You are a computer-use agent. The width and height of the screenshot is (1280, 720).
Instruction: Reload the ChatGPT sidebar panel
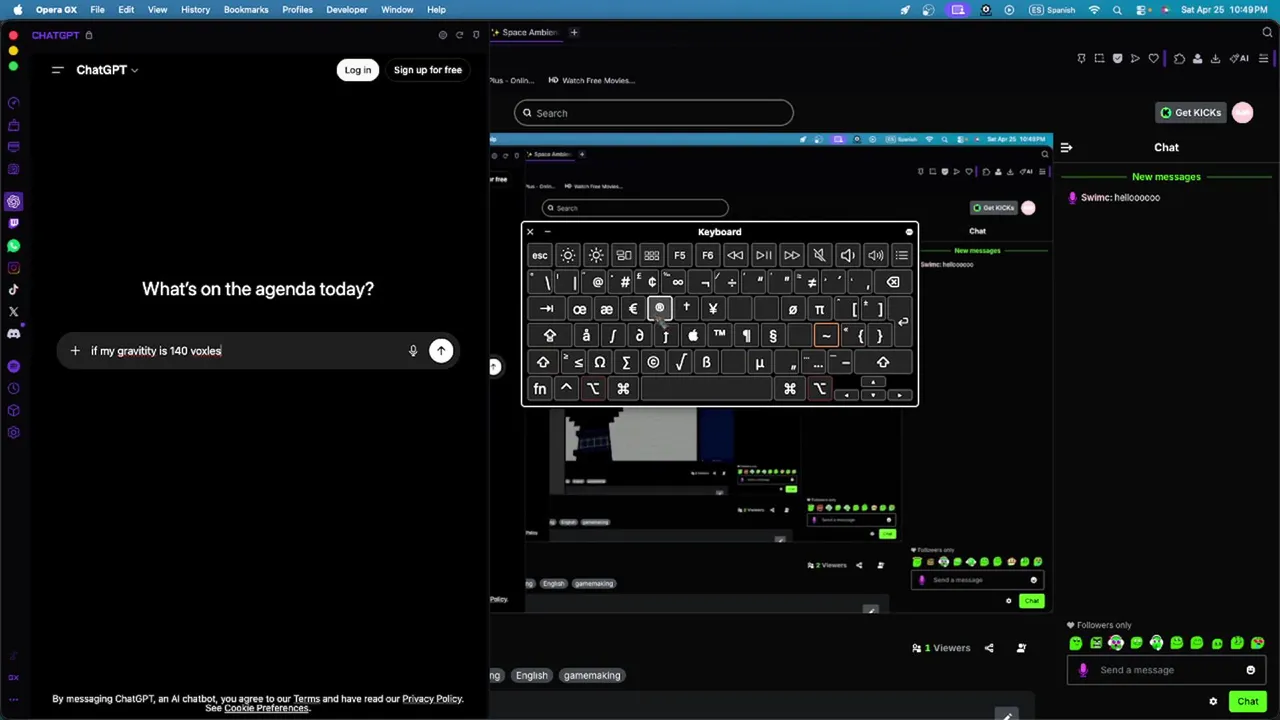pos(459,35)
